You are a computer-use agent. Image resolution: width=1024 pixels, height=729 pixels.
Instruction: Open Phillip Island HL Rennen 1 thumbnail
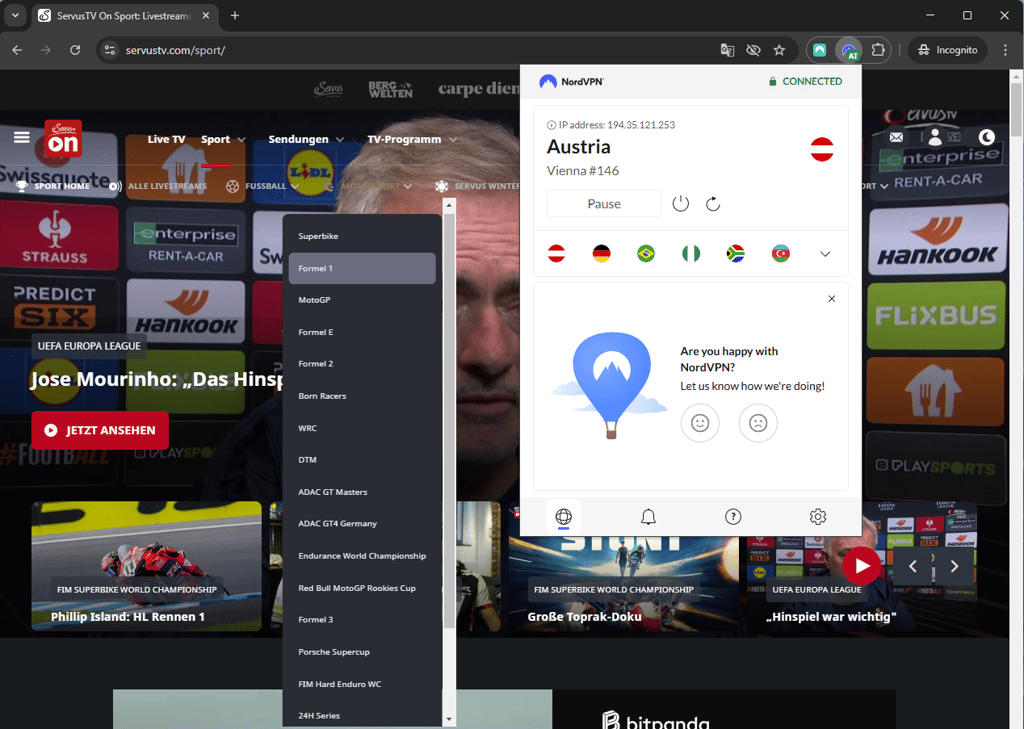pyautogui.click(x=146, y=566)
